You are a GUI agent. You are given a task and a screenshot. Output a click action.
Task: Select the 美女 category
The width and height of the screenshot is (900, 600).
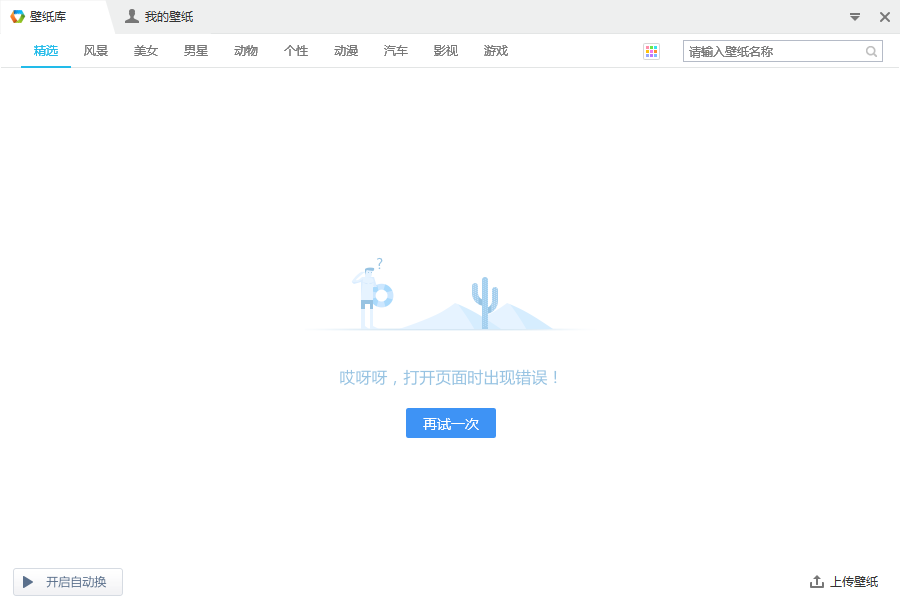pyautogui.click(x=146, y=51)
